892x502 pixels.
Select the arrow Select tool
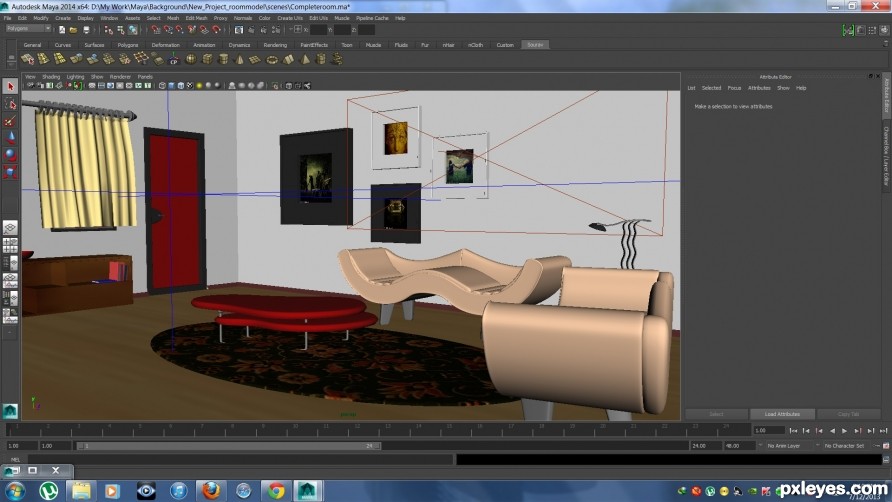click(x=10, y=87)
